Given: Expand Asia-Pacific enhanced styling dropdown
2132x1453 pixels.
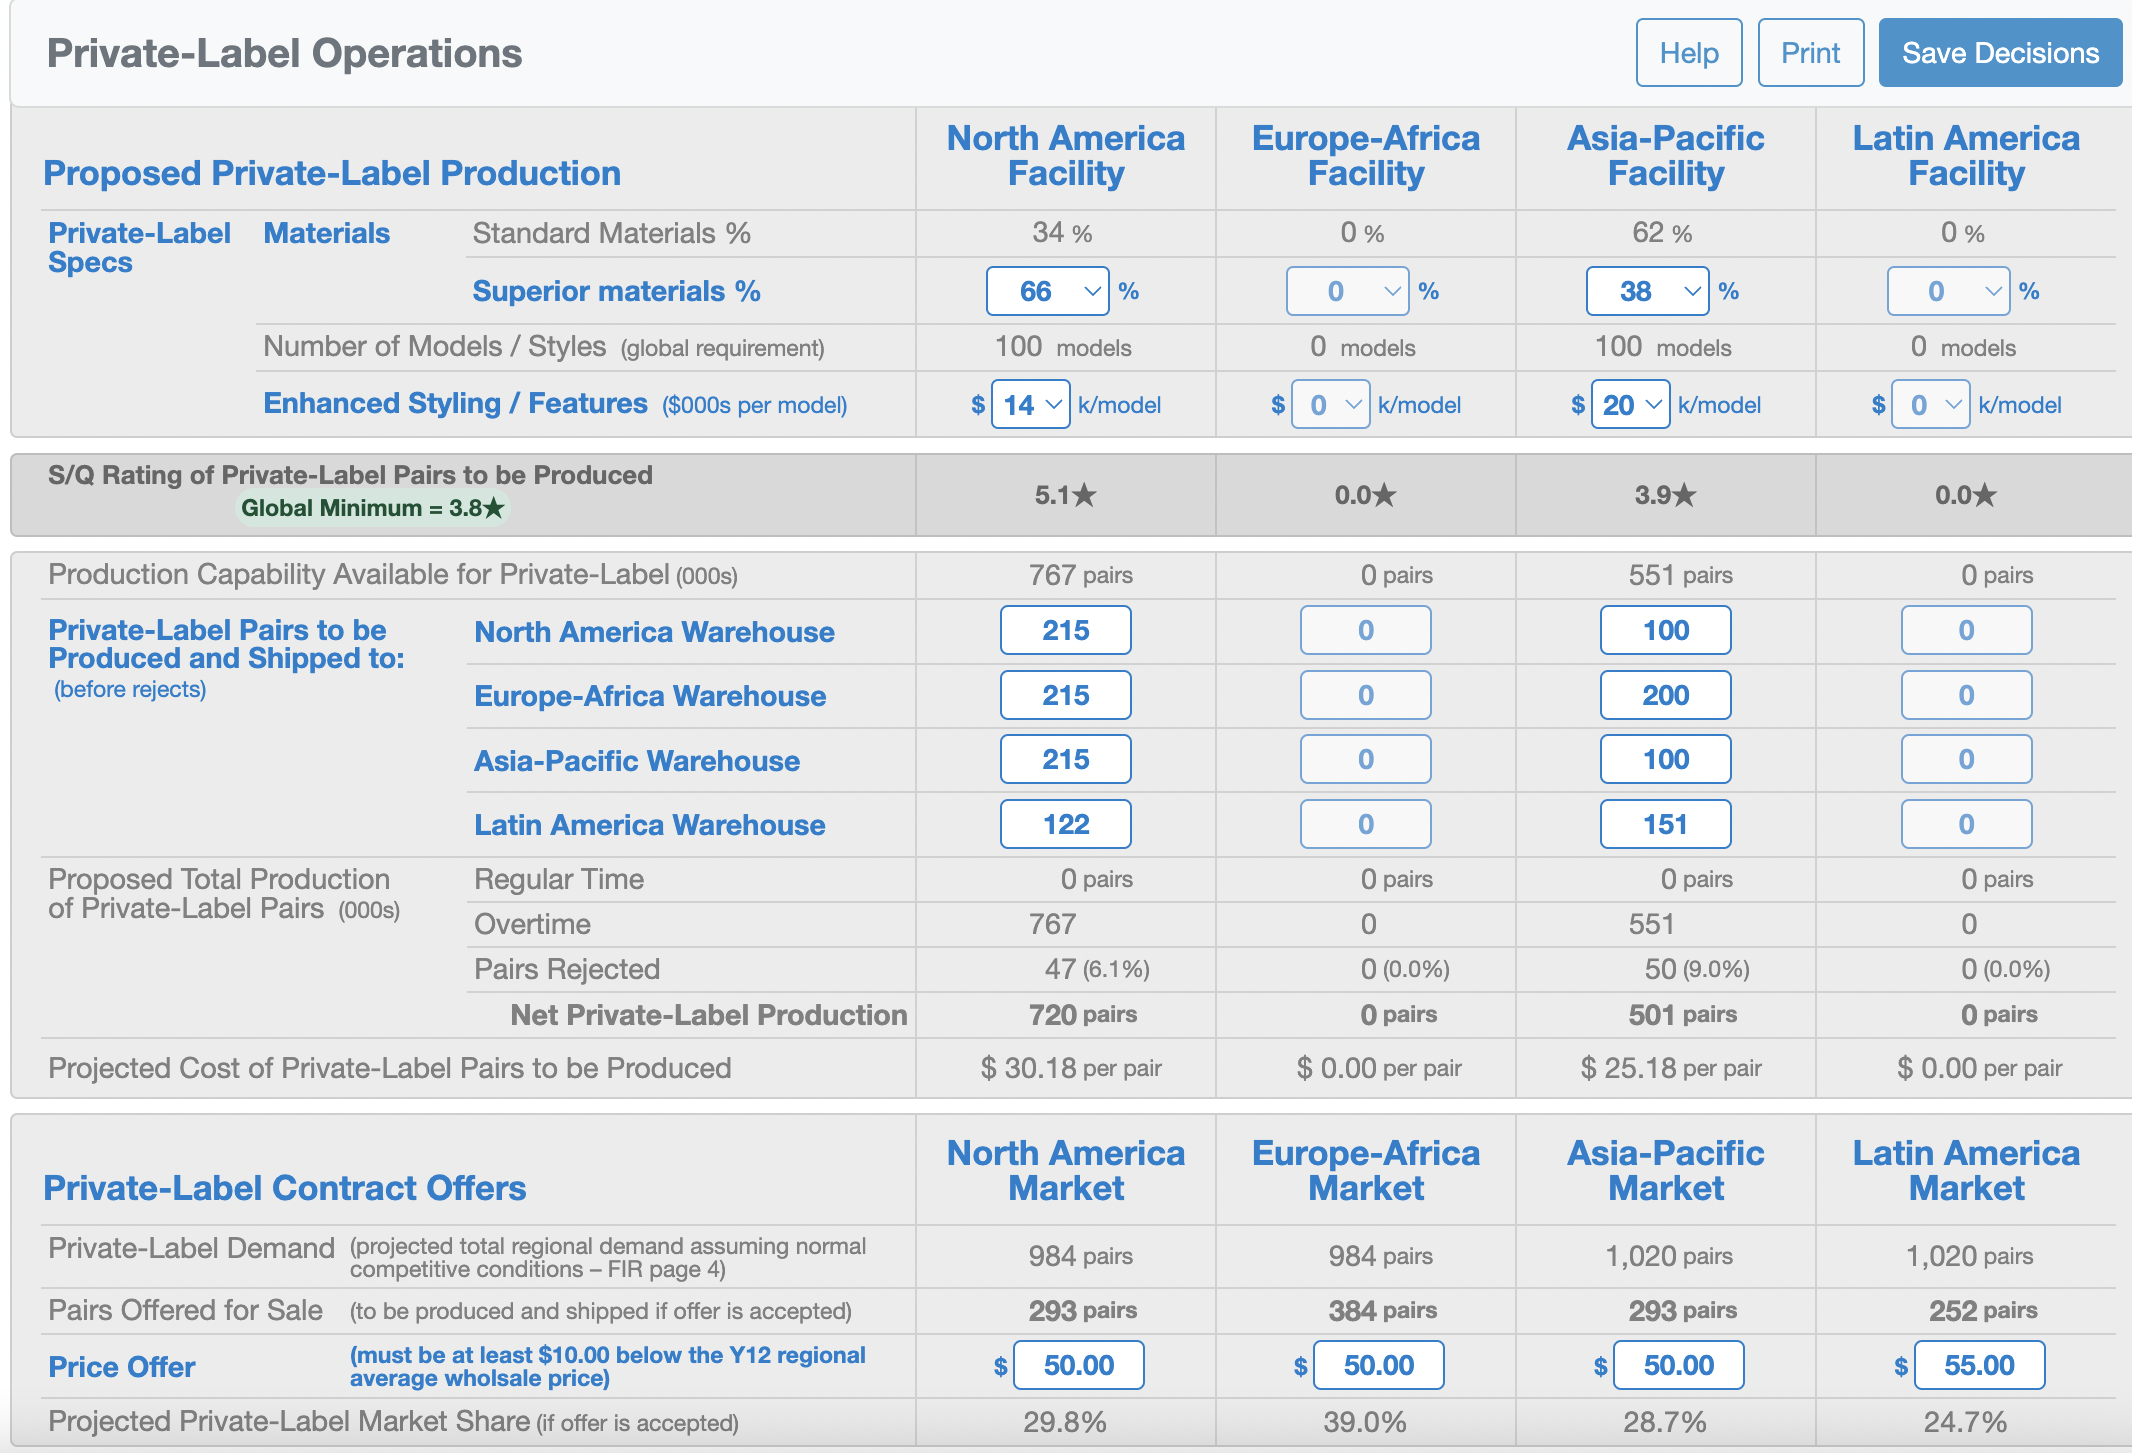Looking at the screenshot, I should coord(1630,405).
